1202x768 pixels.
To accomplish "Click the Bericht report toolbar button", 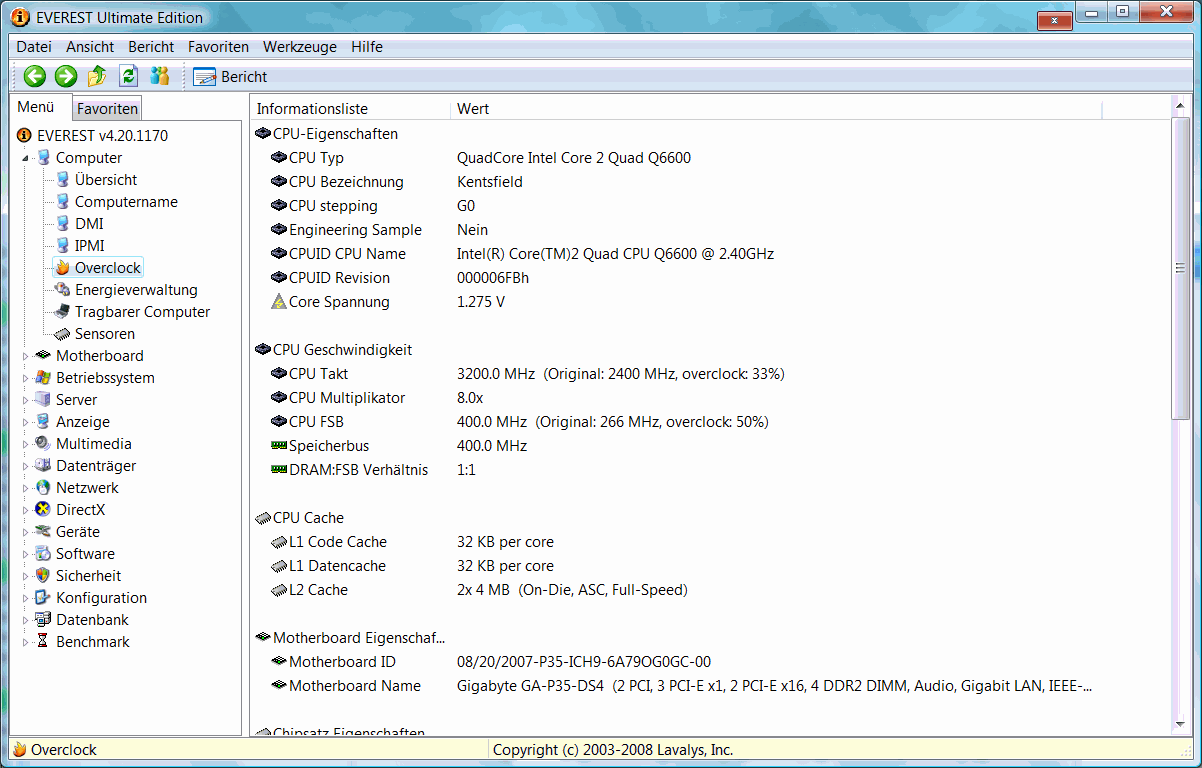I will (231, 77).
